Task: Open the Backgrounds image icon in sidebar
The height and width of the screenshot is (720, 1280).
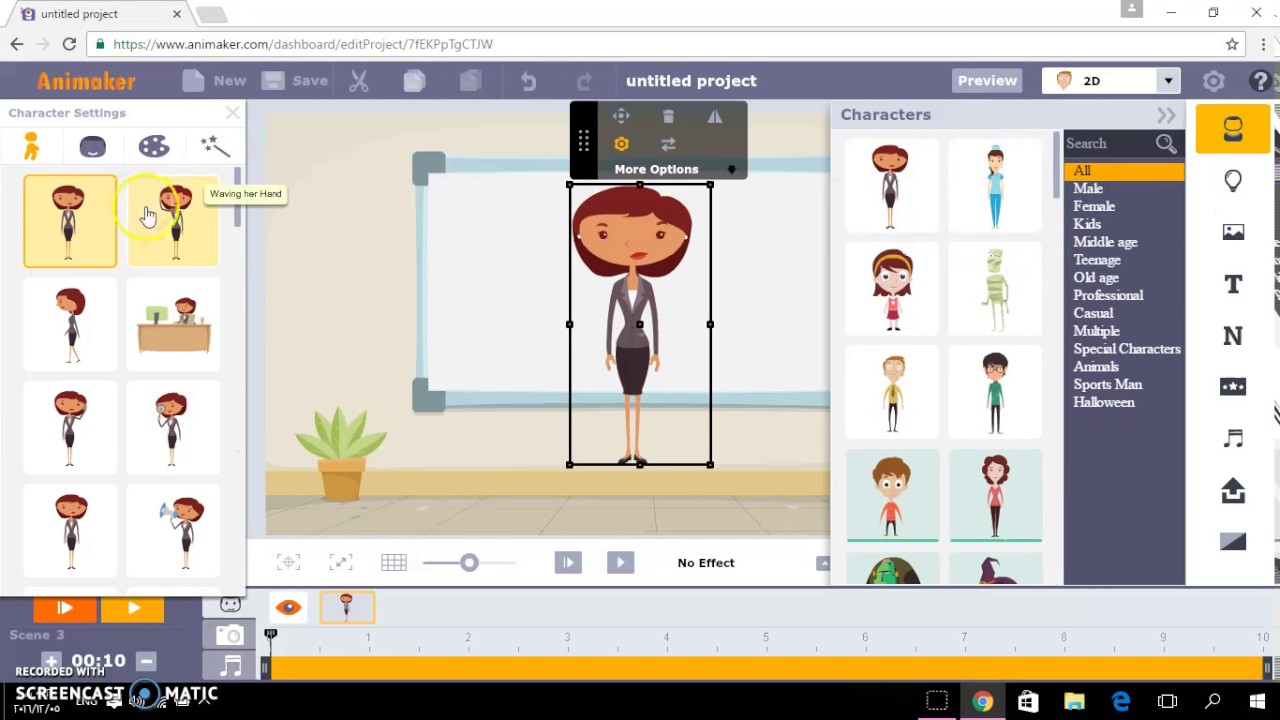Action: click(x=1233, y=232)
